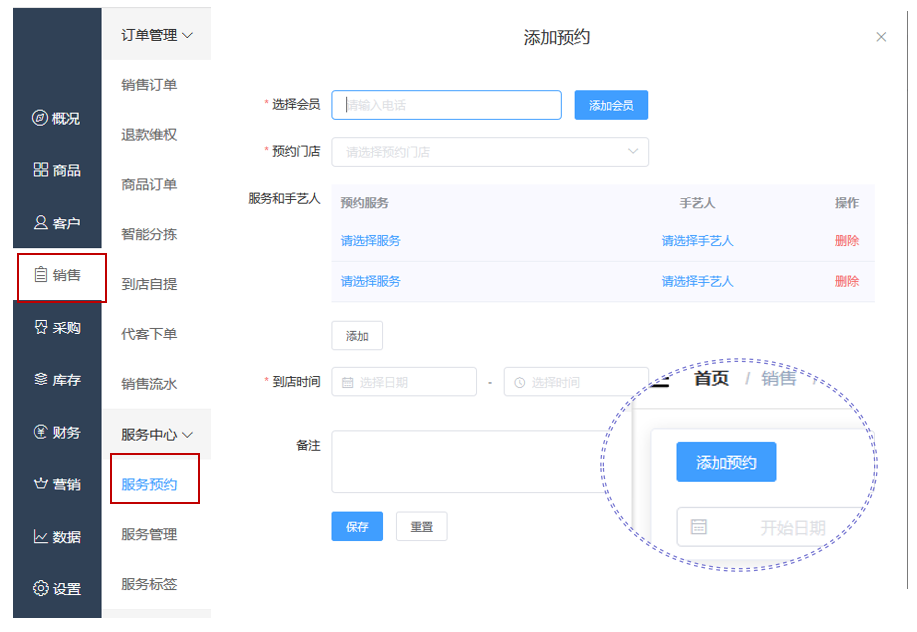This screenshot has width=917, height=632.
Task: Click clock icon in 选择时间 field
Action: tap(519, 382)
